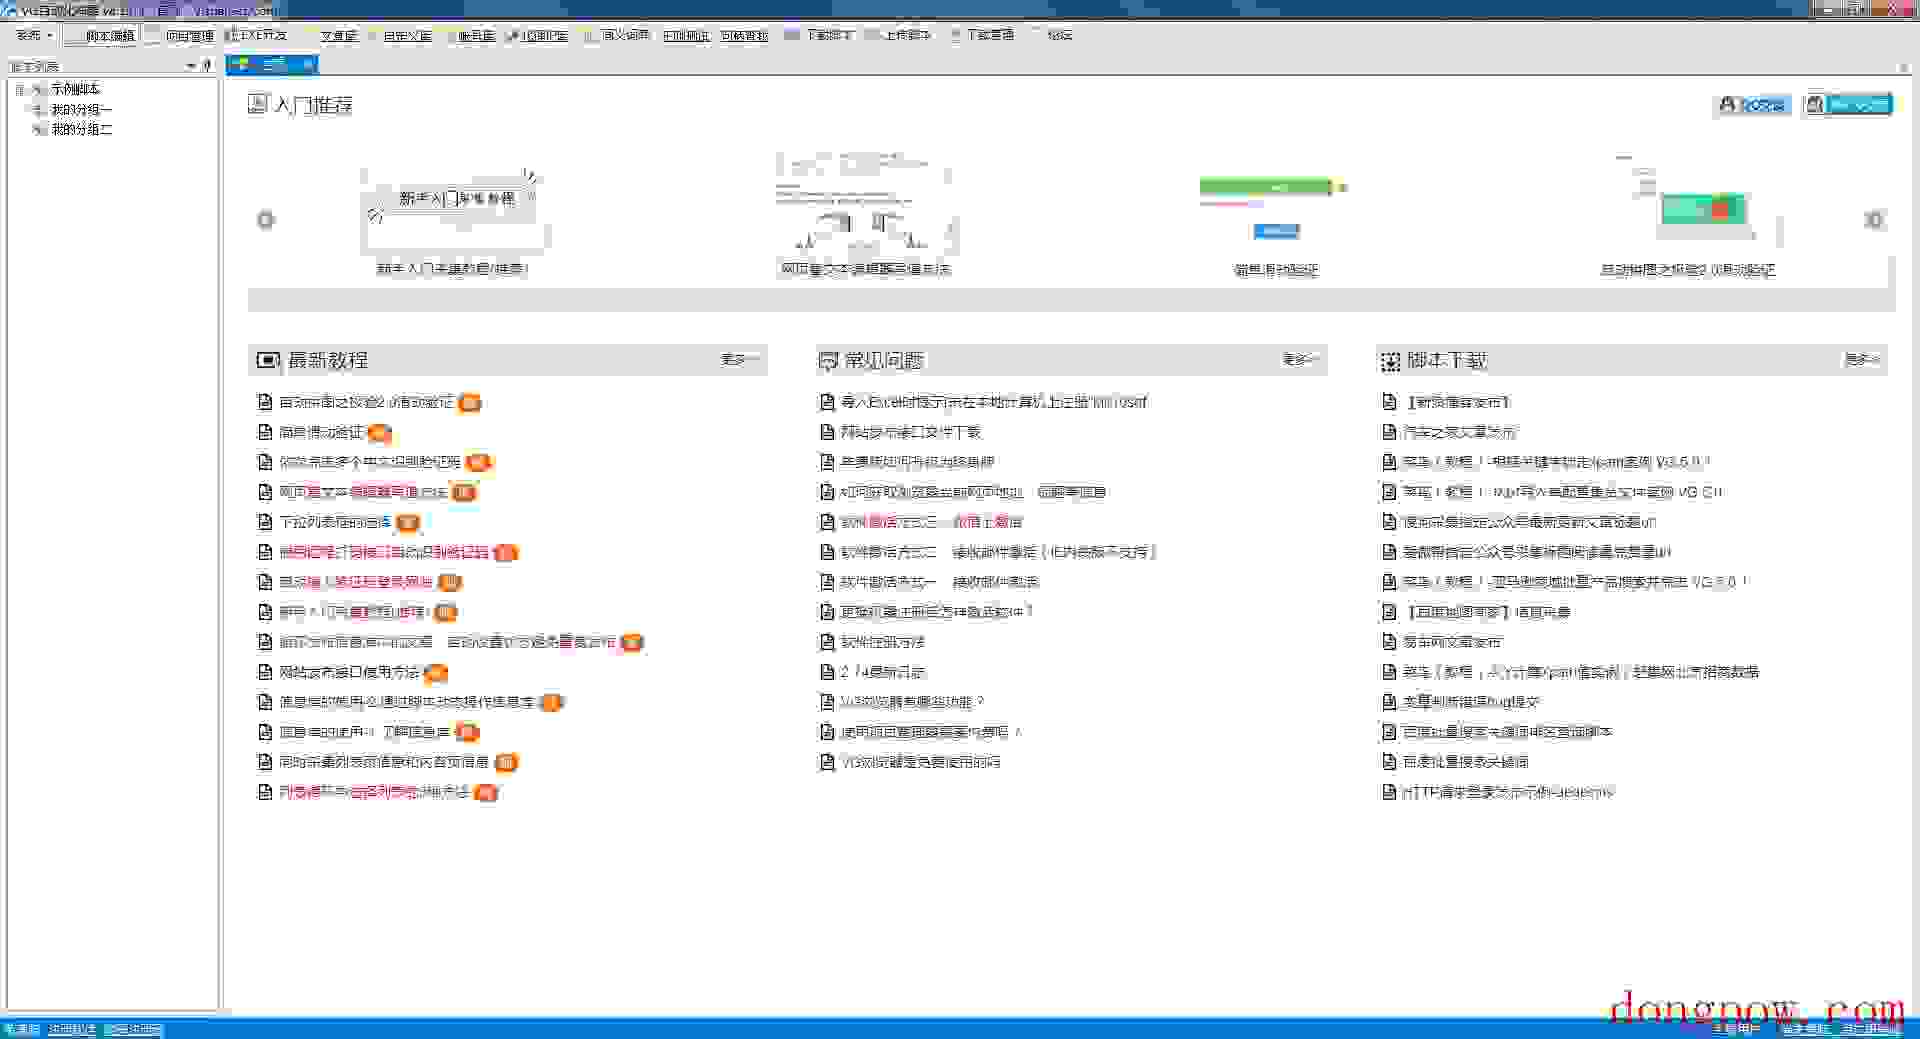Click 更多 in the 脚本下载 section
Viewport: 1920px width, 1039px height.
(1862, 359)
